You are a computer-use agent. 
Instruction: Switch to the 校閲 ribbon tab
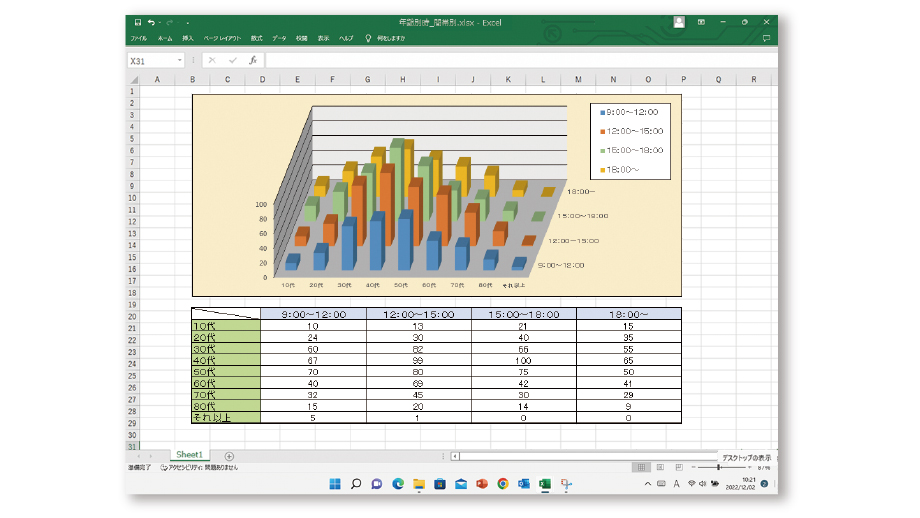302,38
